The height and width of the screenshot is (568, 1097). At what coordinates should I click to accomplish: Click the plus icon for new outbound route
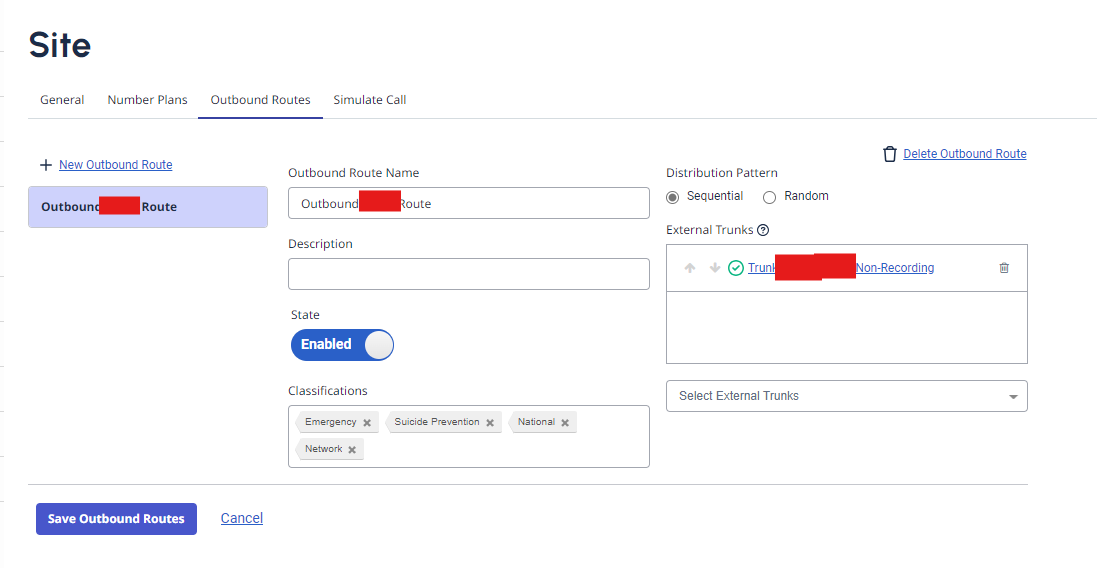point(45,165)
